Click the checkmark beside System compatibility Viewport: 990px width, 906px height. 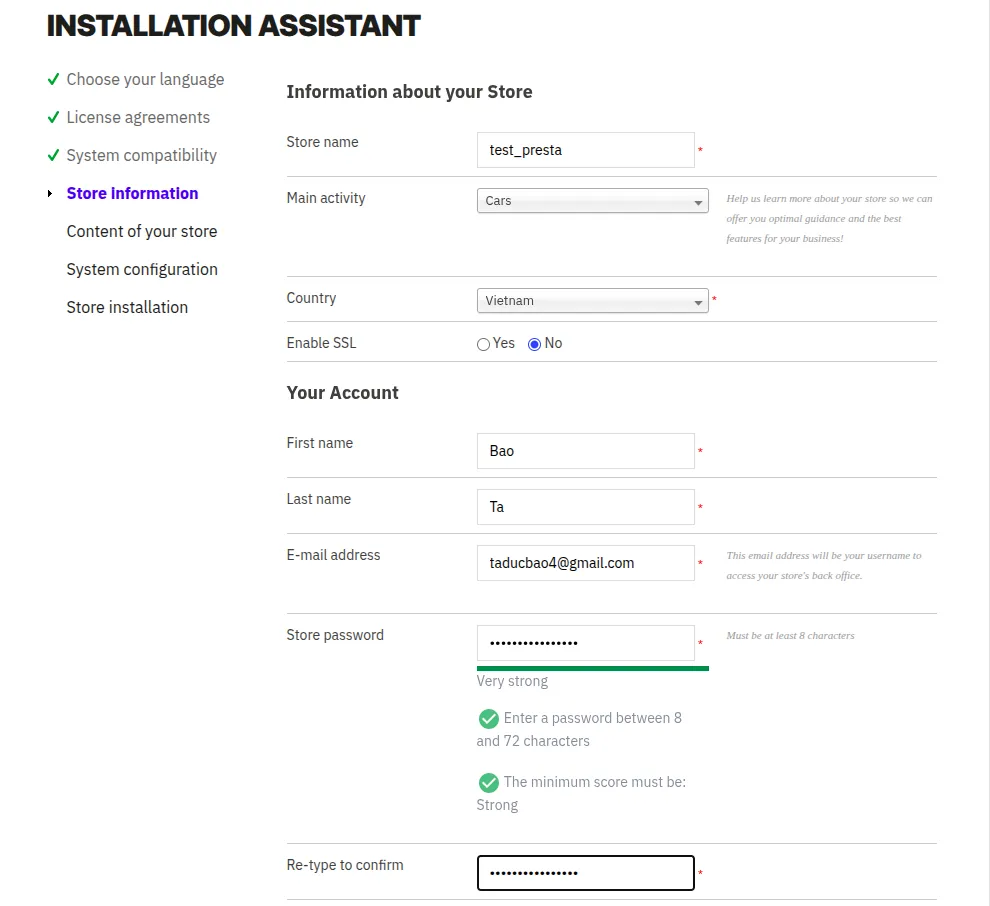(x=54, y=155)
